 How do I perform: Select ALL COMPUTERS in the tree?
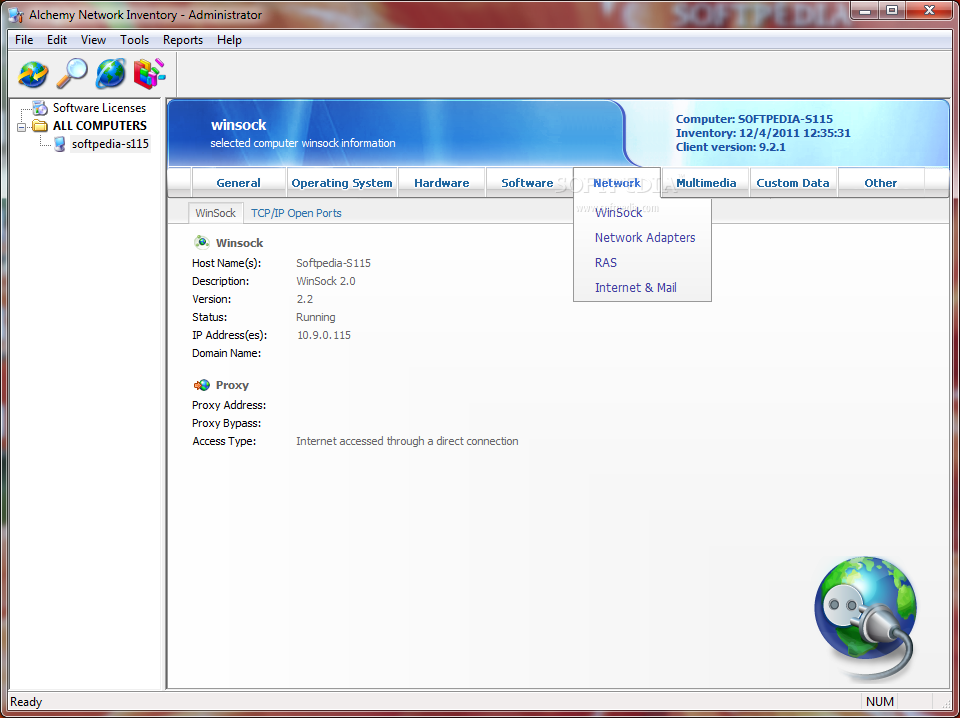100,125
